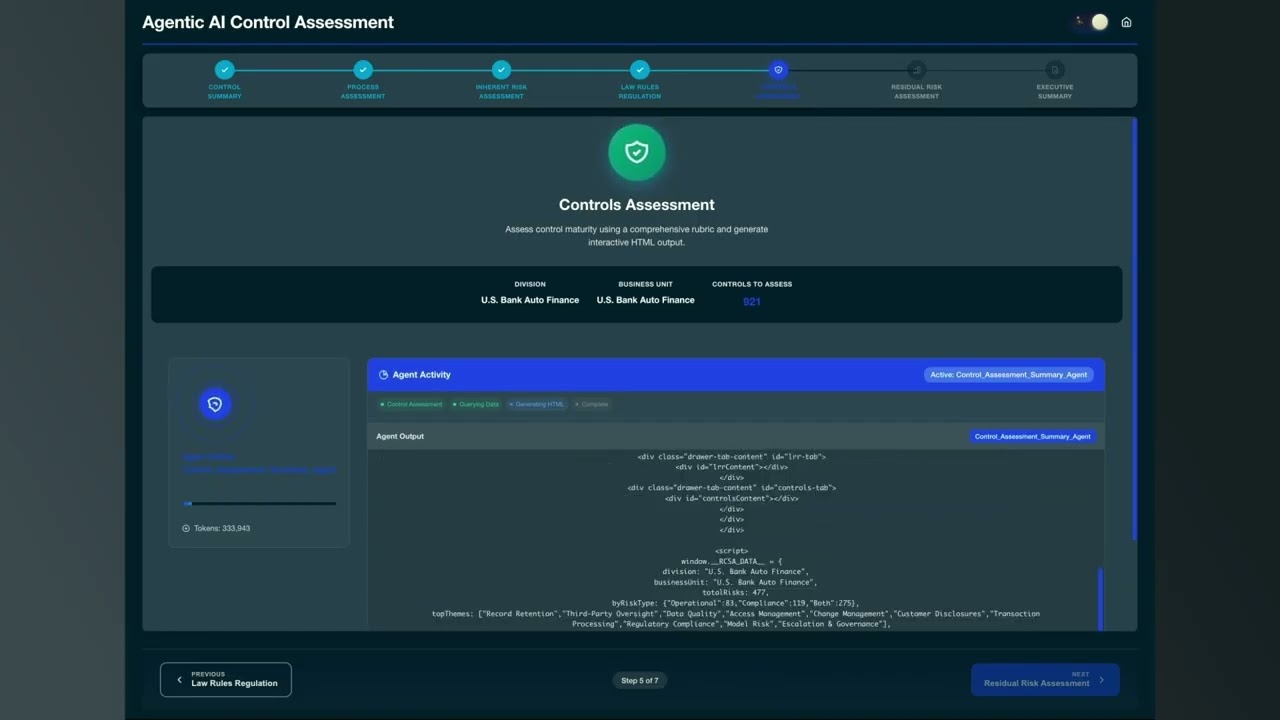Select the Querying Data status pill
The height and width of the screenshot is (720, 1280).
point(476,404)
